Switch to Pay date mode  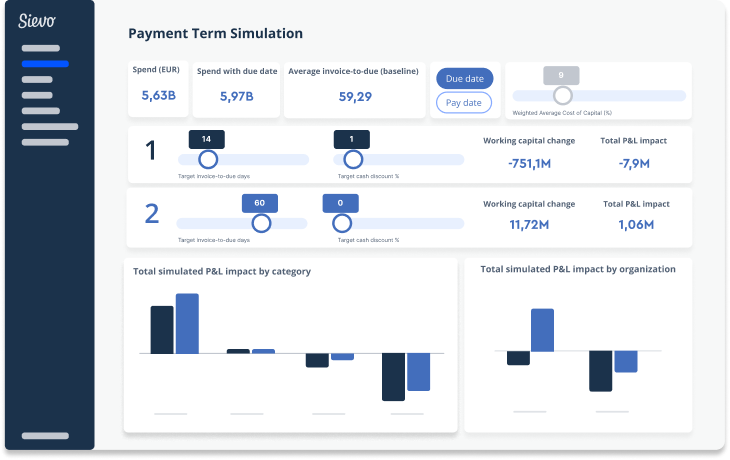click(x=464, y=102)
